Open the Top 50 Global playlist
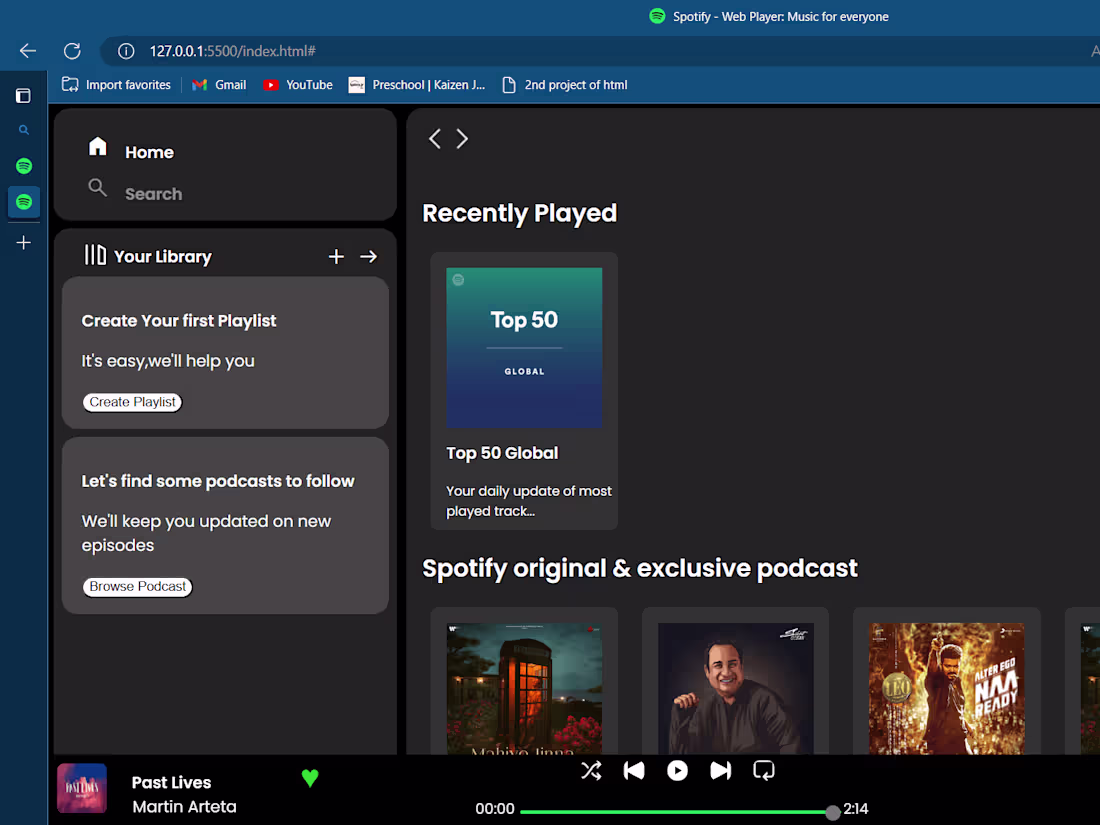Screen dimensions: 1100x825 (x=524, y=346)
